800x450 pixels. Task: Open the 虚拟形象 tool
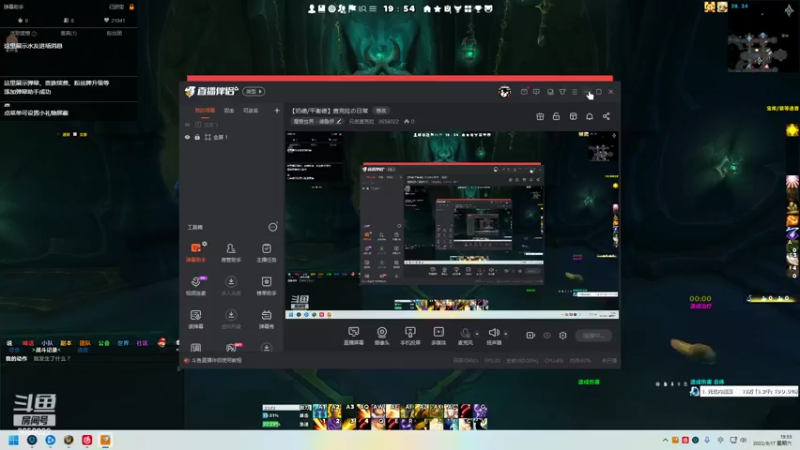[x=231, y=319]
